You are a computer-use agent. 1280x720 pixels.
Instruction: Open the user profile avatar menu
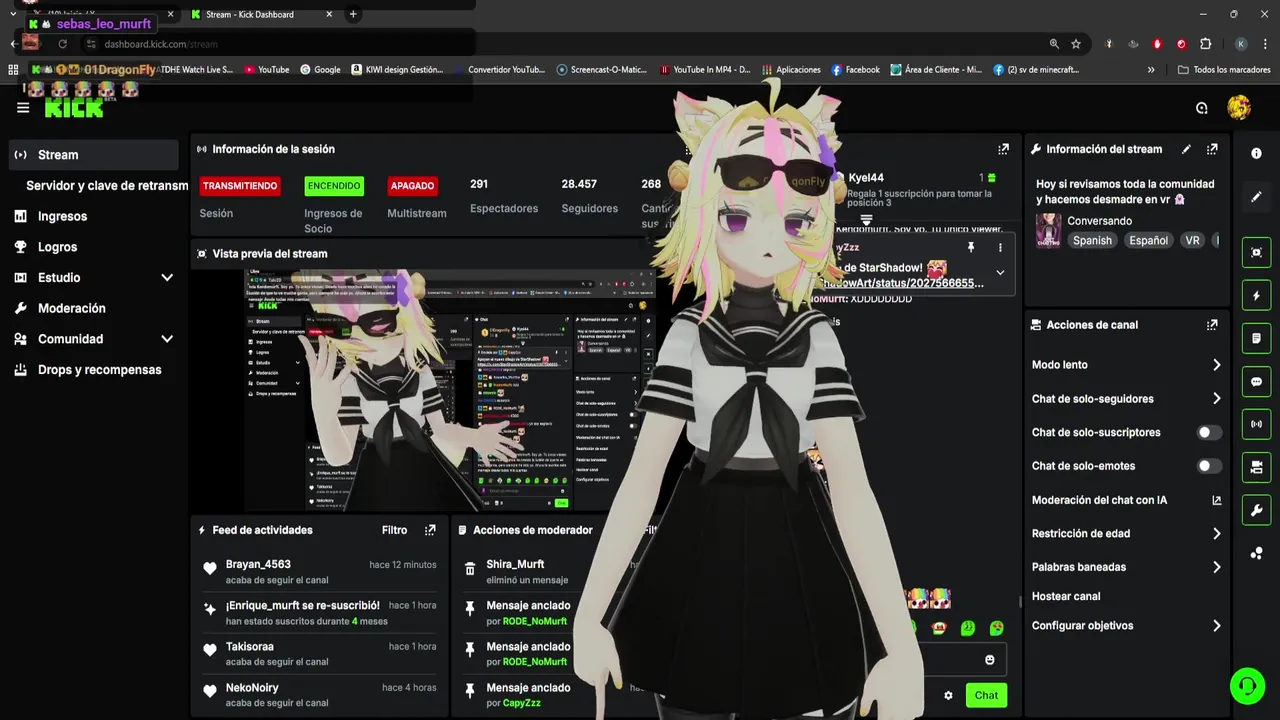(x=1239, y=108)
